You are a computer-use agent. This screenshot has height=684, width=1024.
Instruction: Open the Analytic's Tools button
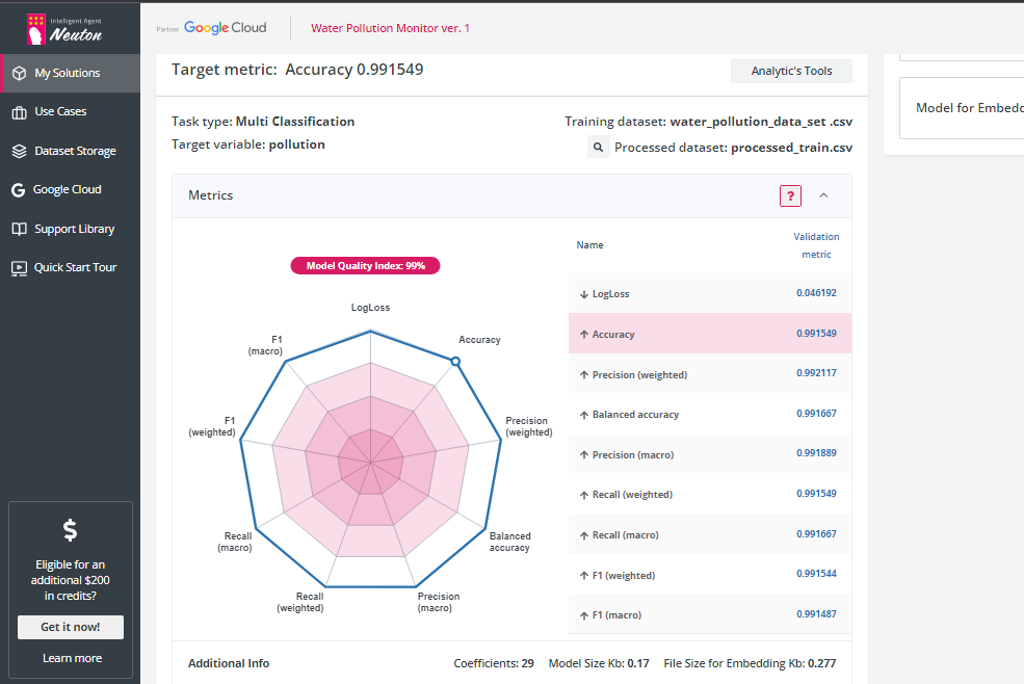pos(791,71)
